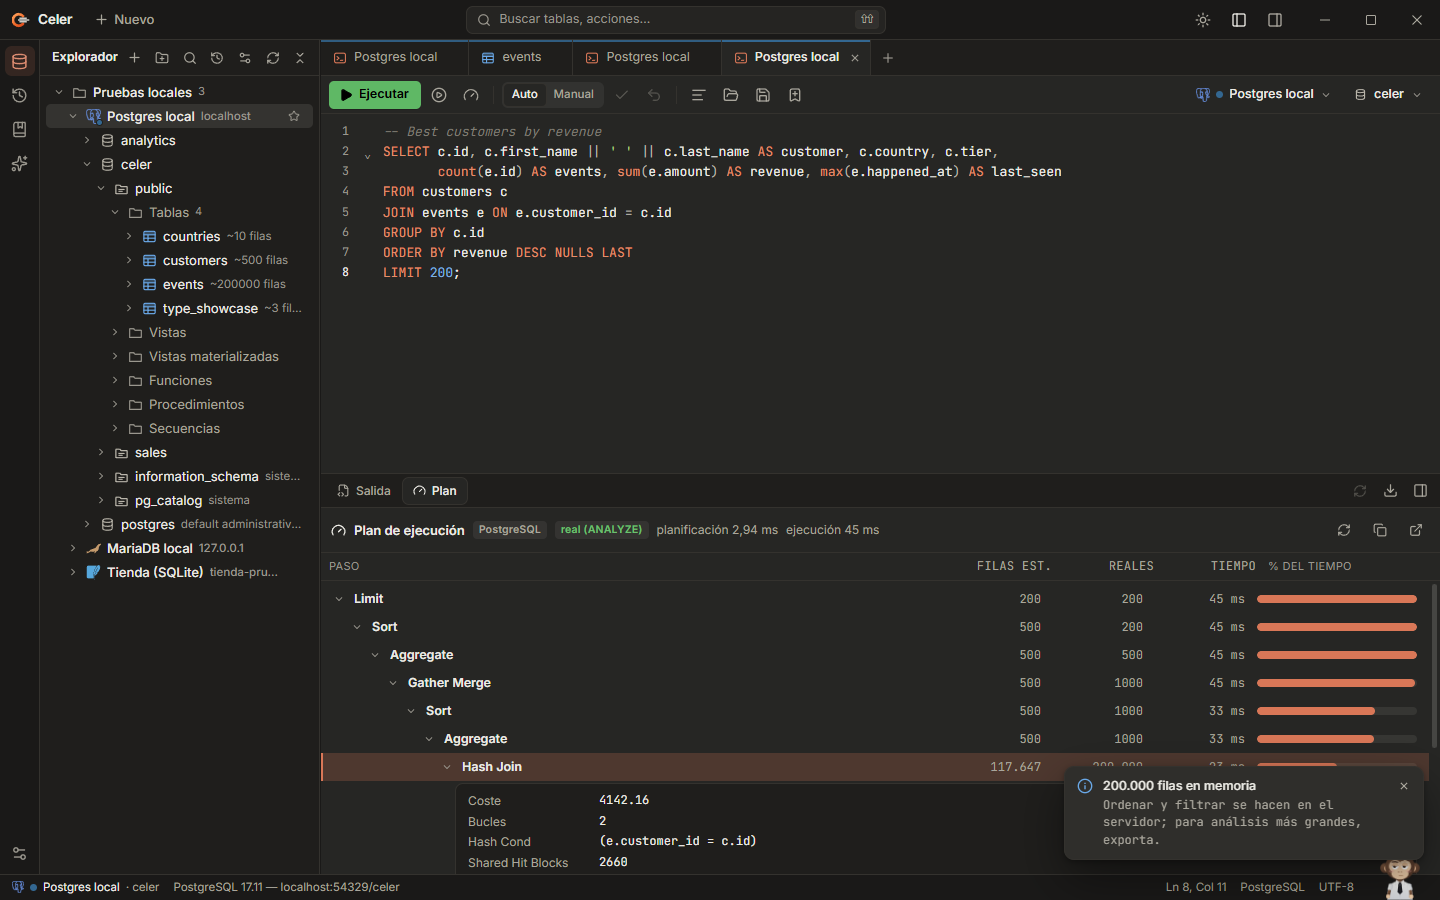Click the Ejecutar button
This screenshot has height=900, width=1440.
click(x=375, y=95)
